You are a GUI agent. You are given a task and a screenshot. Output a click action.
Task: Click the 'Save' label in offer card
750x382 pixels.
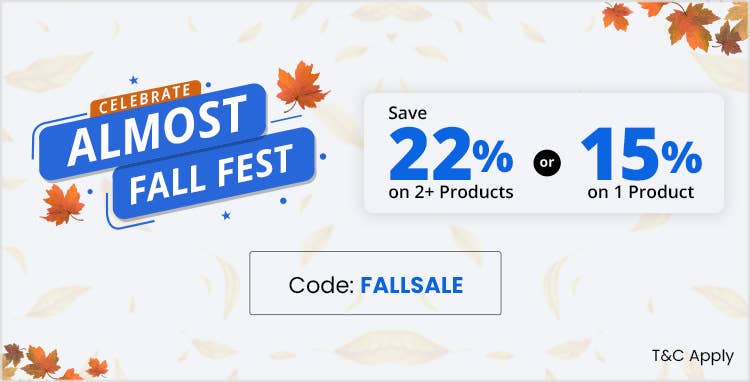point(407,113)
